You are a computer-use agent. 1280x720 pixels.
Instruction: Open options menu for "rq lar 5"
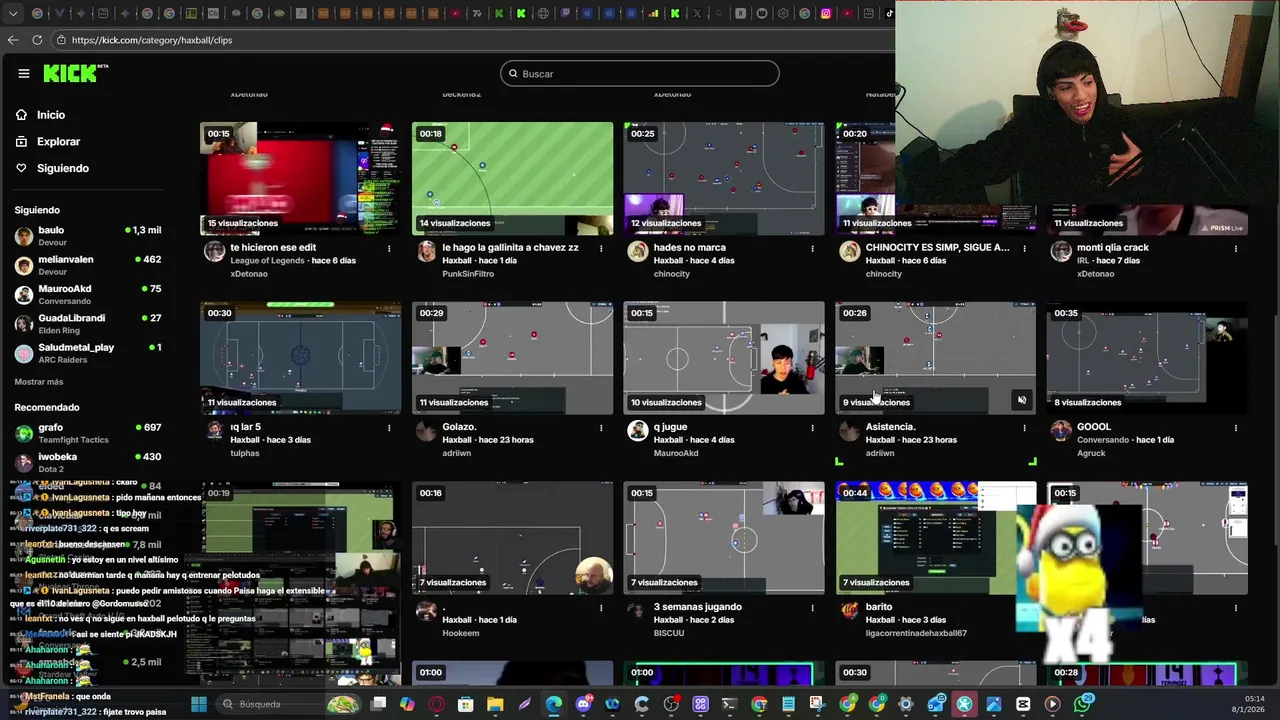pyautogui.click(x=389, y=428)
